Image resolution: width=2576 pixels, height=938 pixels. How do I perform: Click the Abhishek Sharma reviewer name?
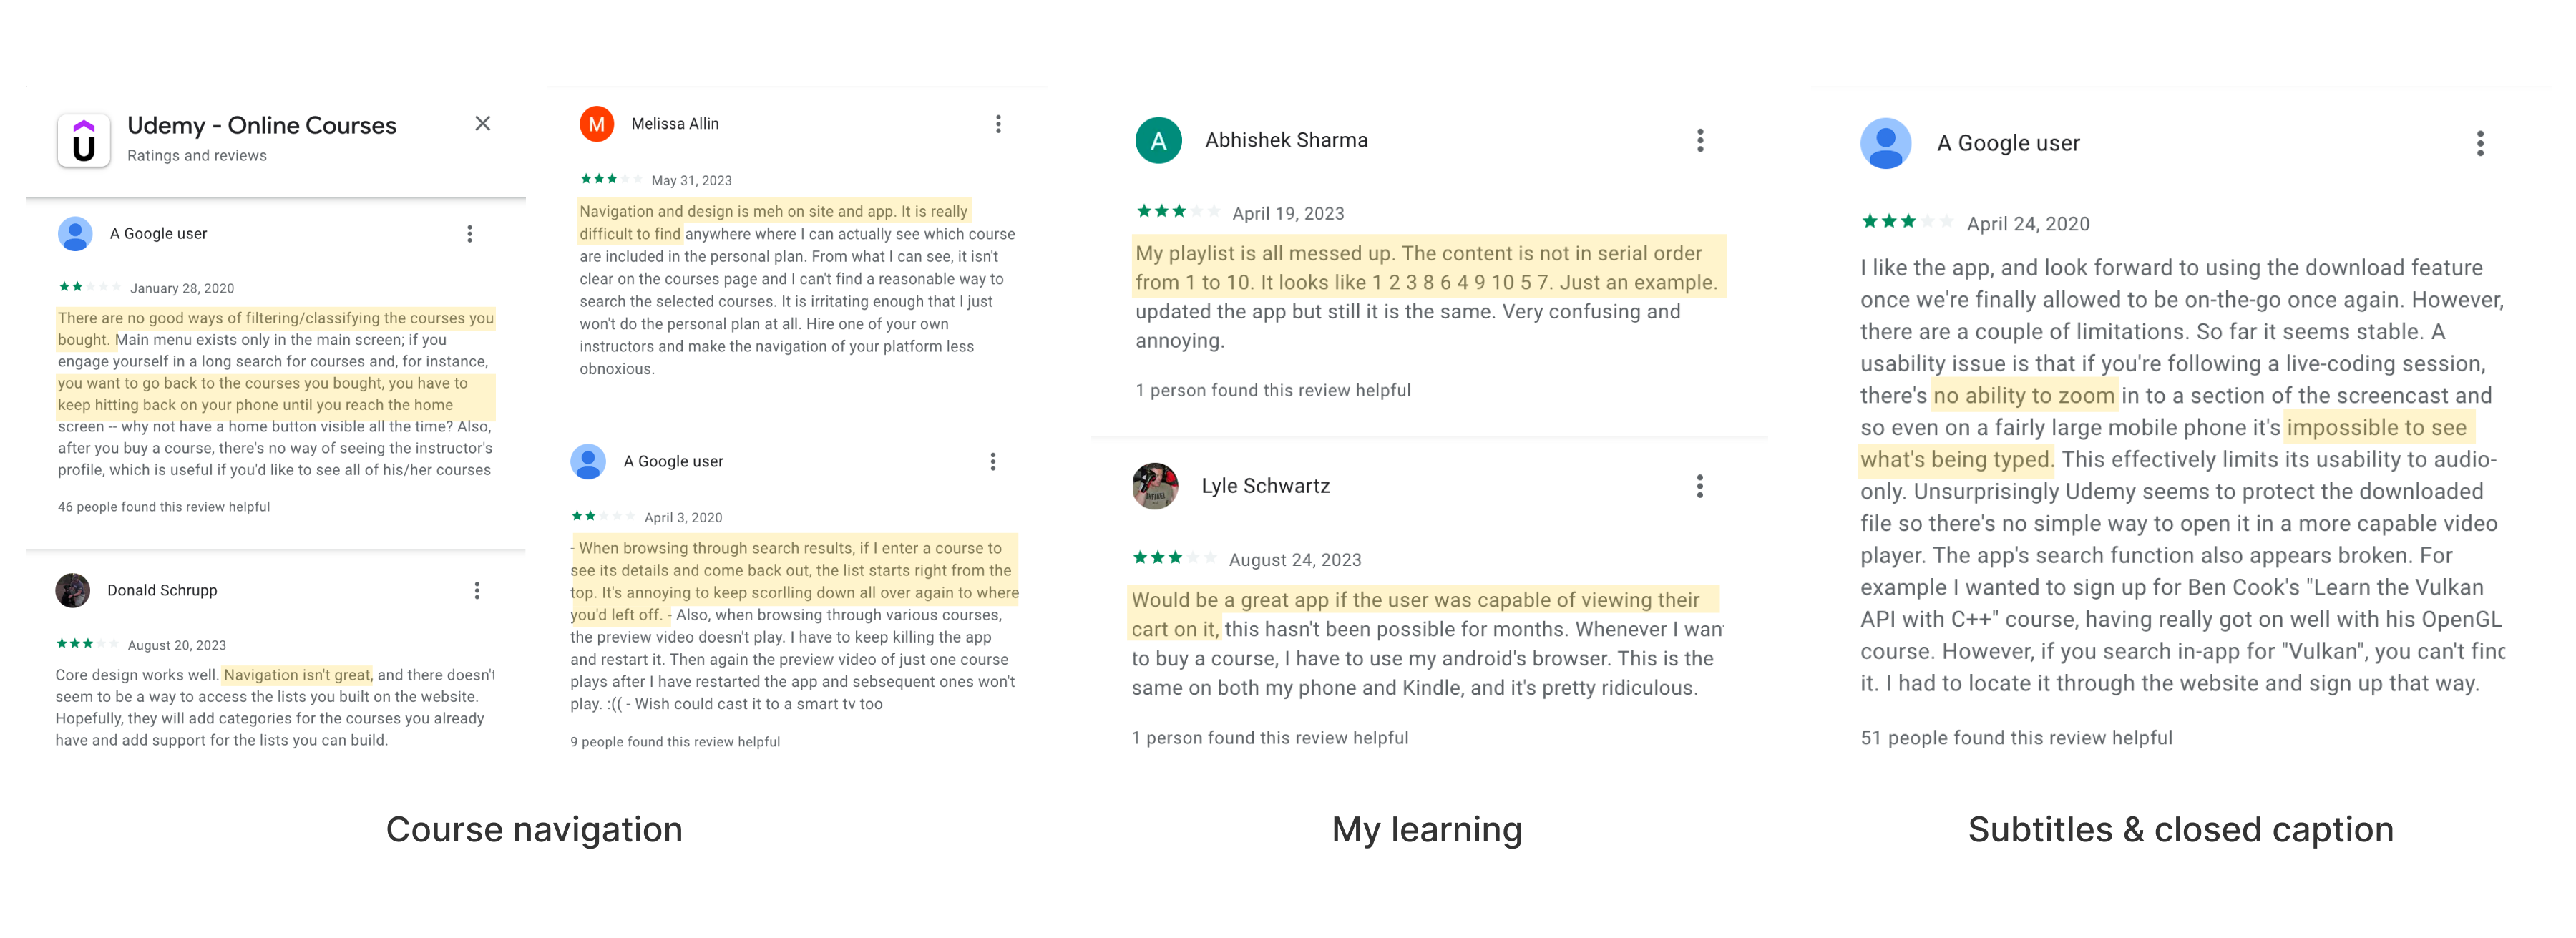click(x=1285, y=141)
